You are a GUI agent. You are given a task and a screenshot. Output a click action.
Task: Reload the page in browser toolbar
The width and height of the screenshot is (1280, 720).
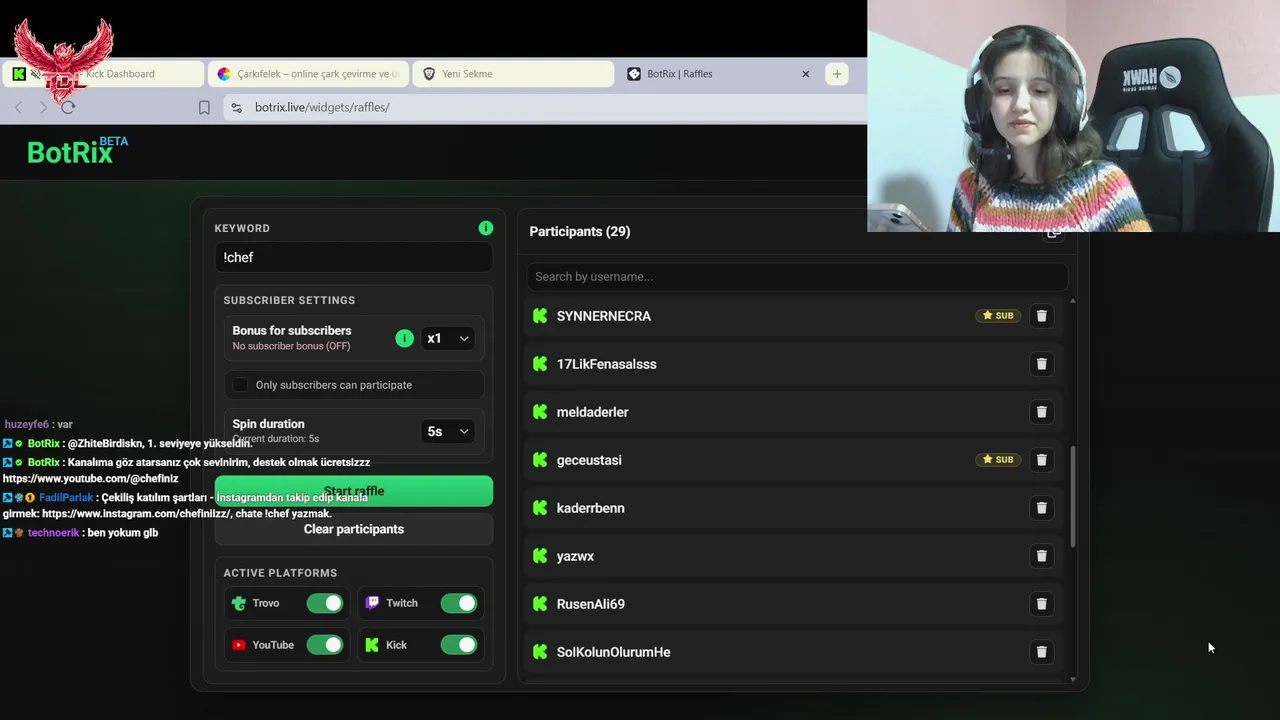(68, 107)
